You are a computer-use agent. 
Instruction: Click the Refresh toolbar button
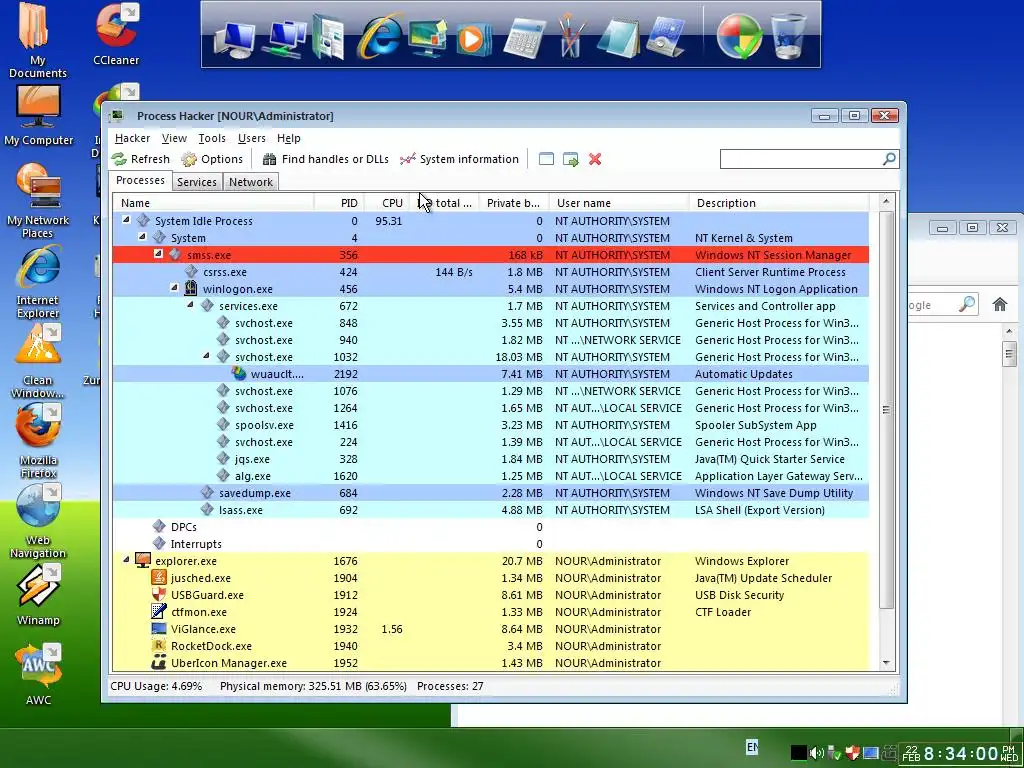(x=140, y=159)
